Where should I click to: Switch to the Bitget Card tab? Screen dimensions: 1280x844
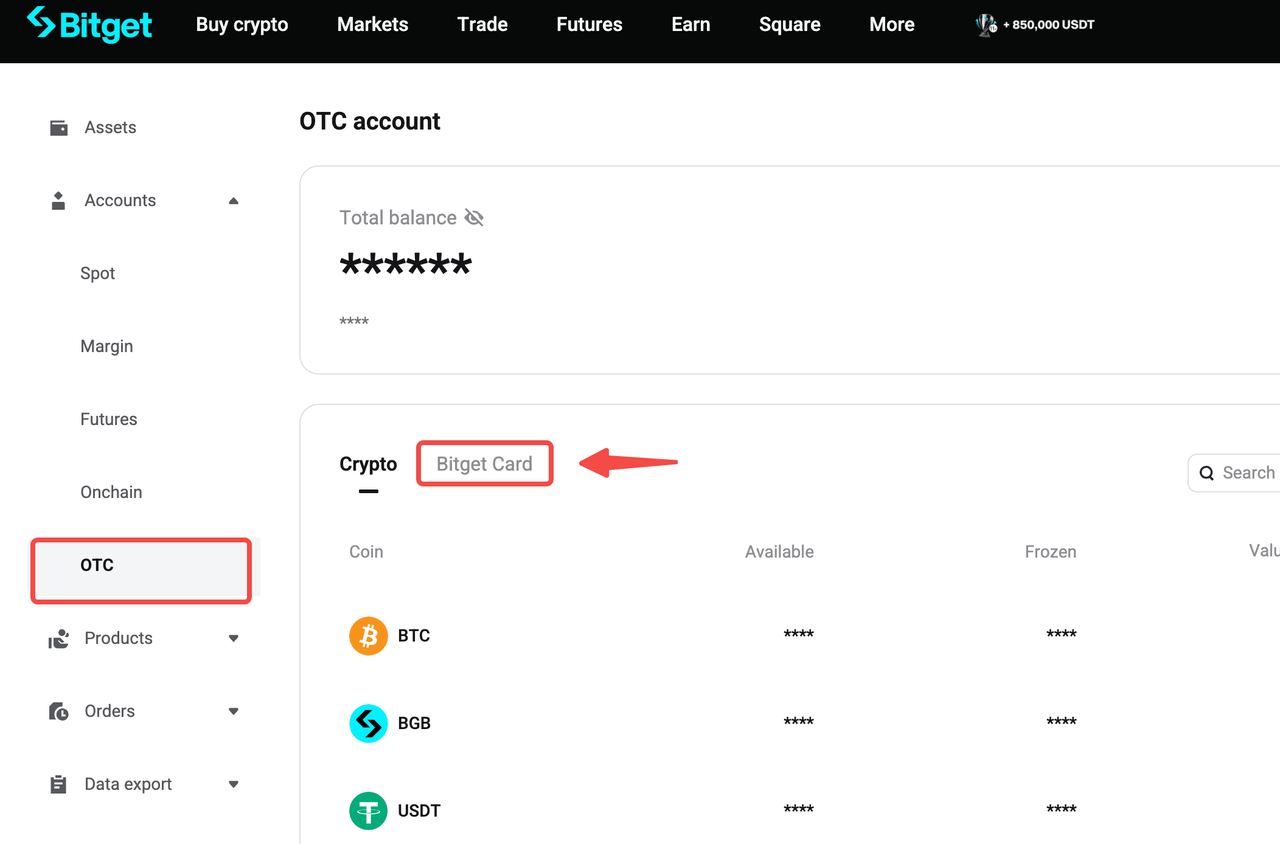coord(484,463)
